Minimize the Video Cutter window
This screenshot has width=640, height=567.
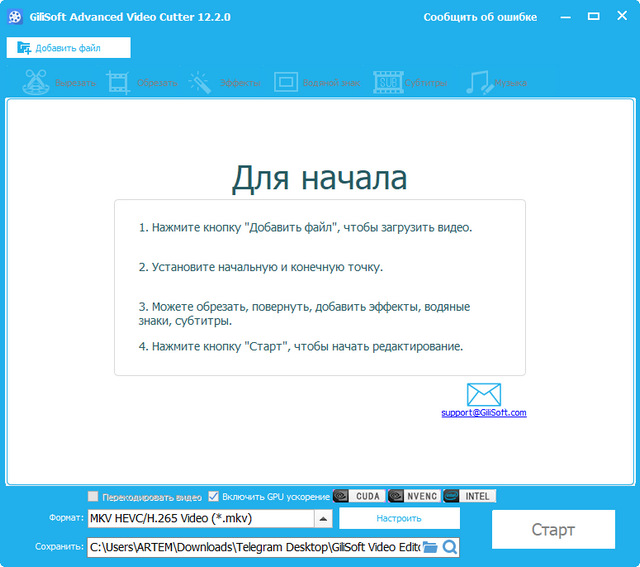(565, 17)
